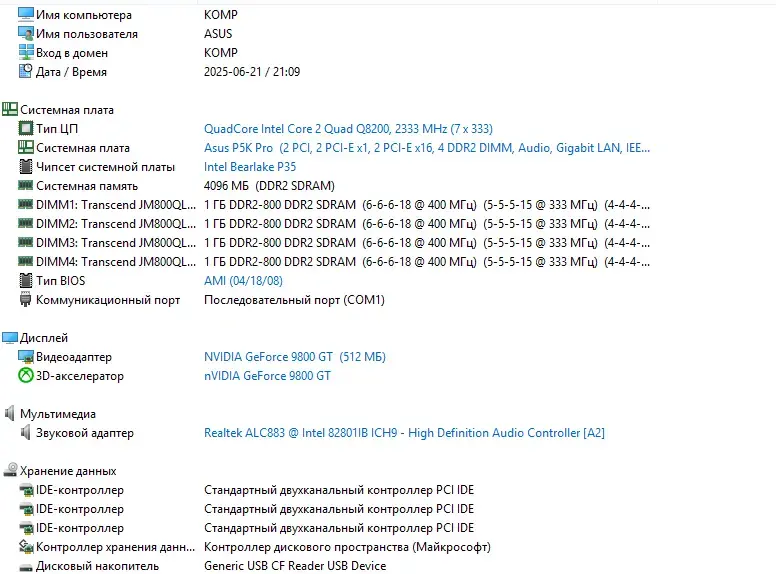Select the Системная память row label
The image size is (776, 574).
pyautogui.click(x=87, y=186)
